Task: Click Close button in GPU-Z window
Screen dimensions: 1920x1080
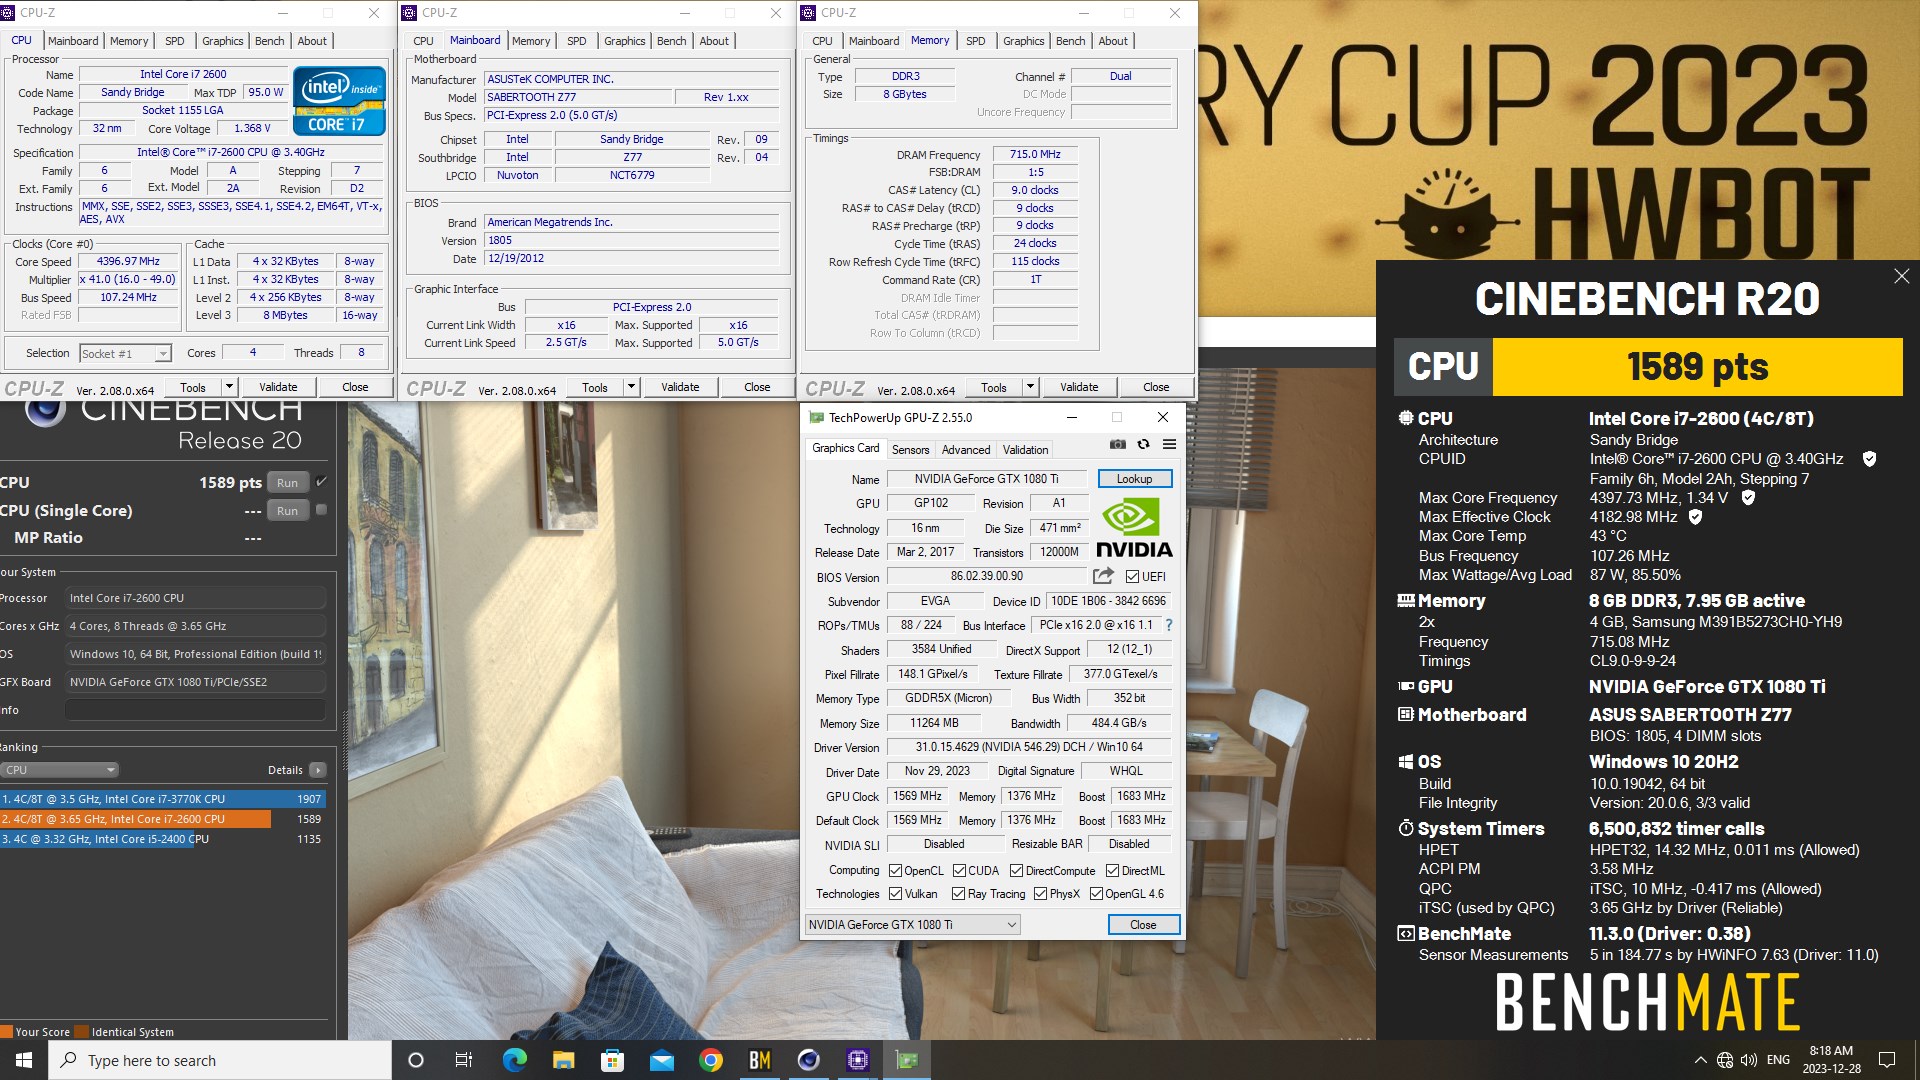Action: coord(1143,925)
